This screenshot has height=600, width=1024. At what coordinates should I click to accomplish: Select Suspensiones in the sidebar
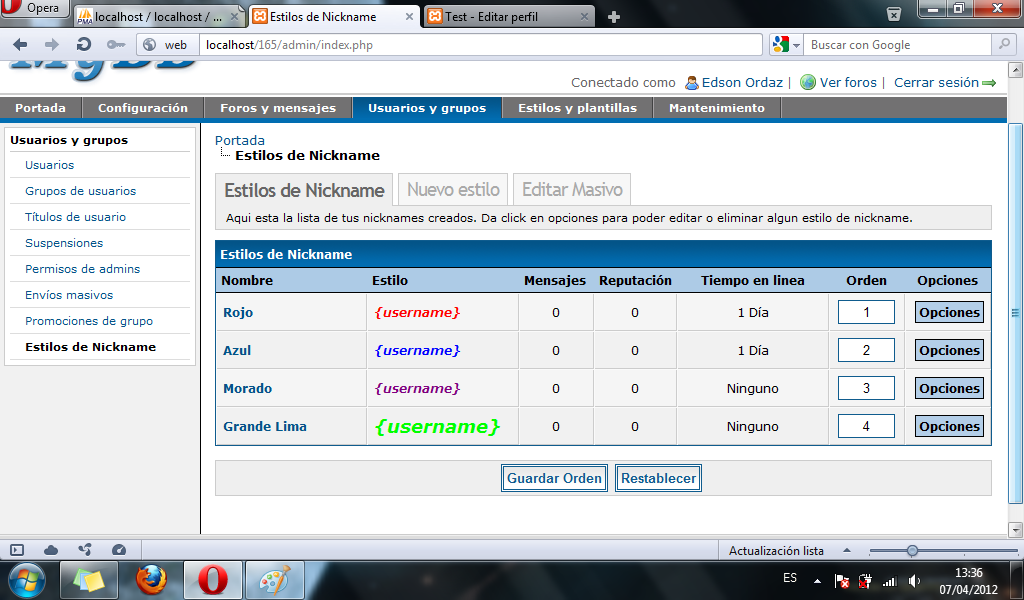64,243
